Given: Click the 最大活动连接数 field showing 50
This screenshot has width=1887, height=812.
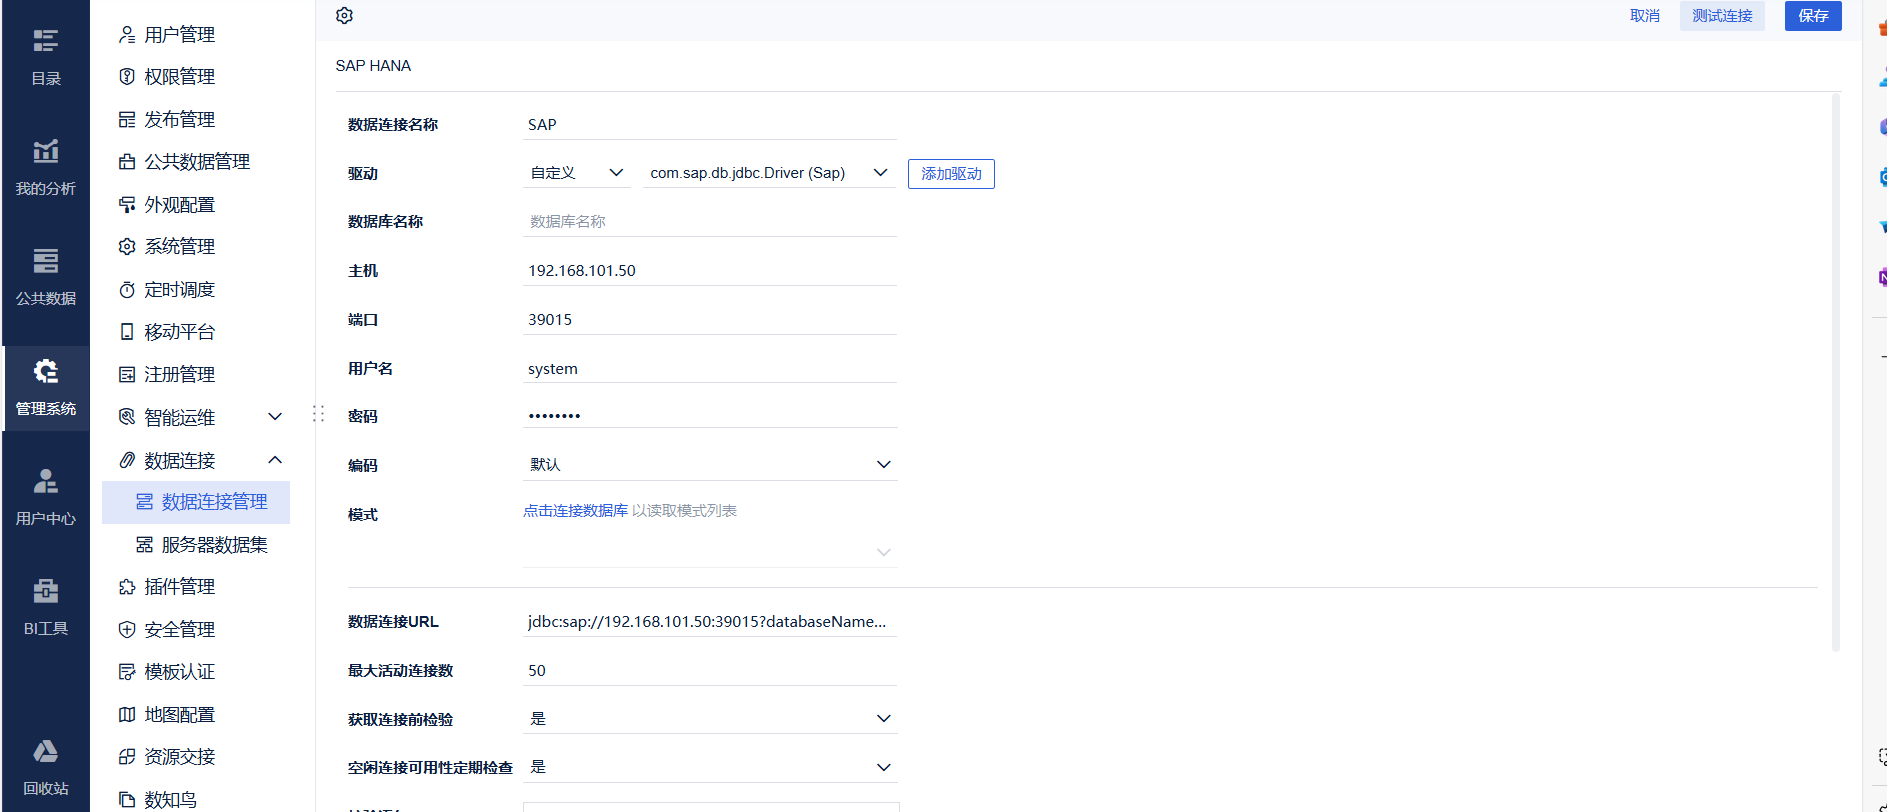Looking at the screenshot, I should (710, 671).
